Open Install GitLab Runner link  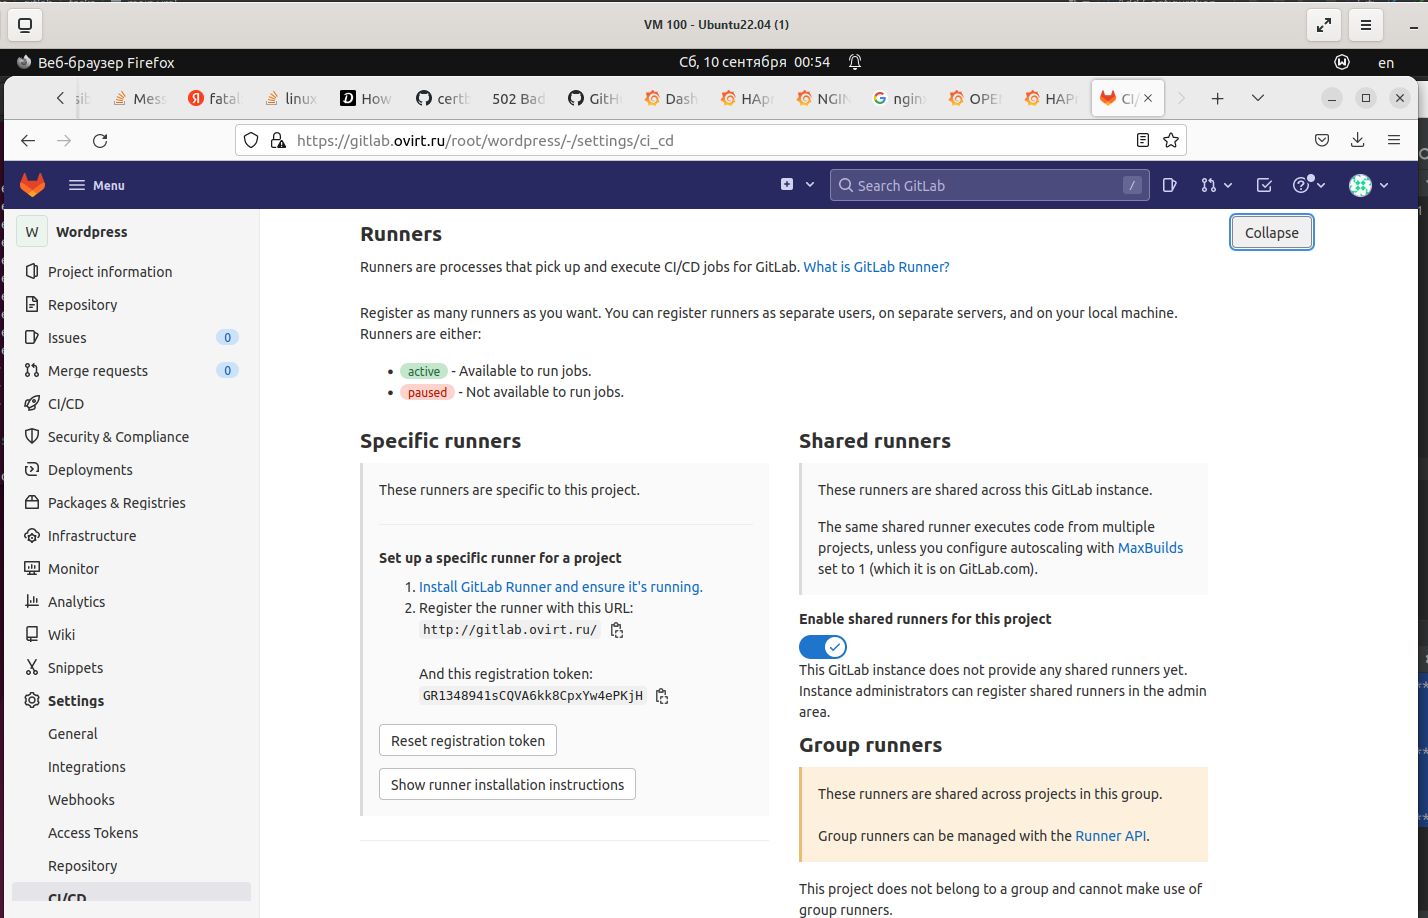click(x=561, y=587)
